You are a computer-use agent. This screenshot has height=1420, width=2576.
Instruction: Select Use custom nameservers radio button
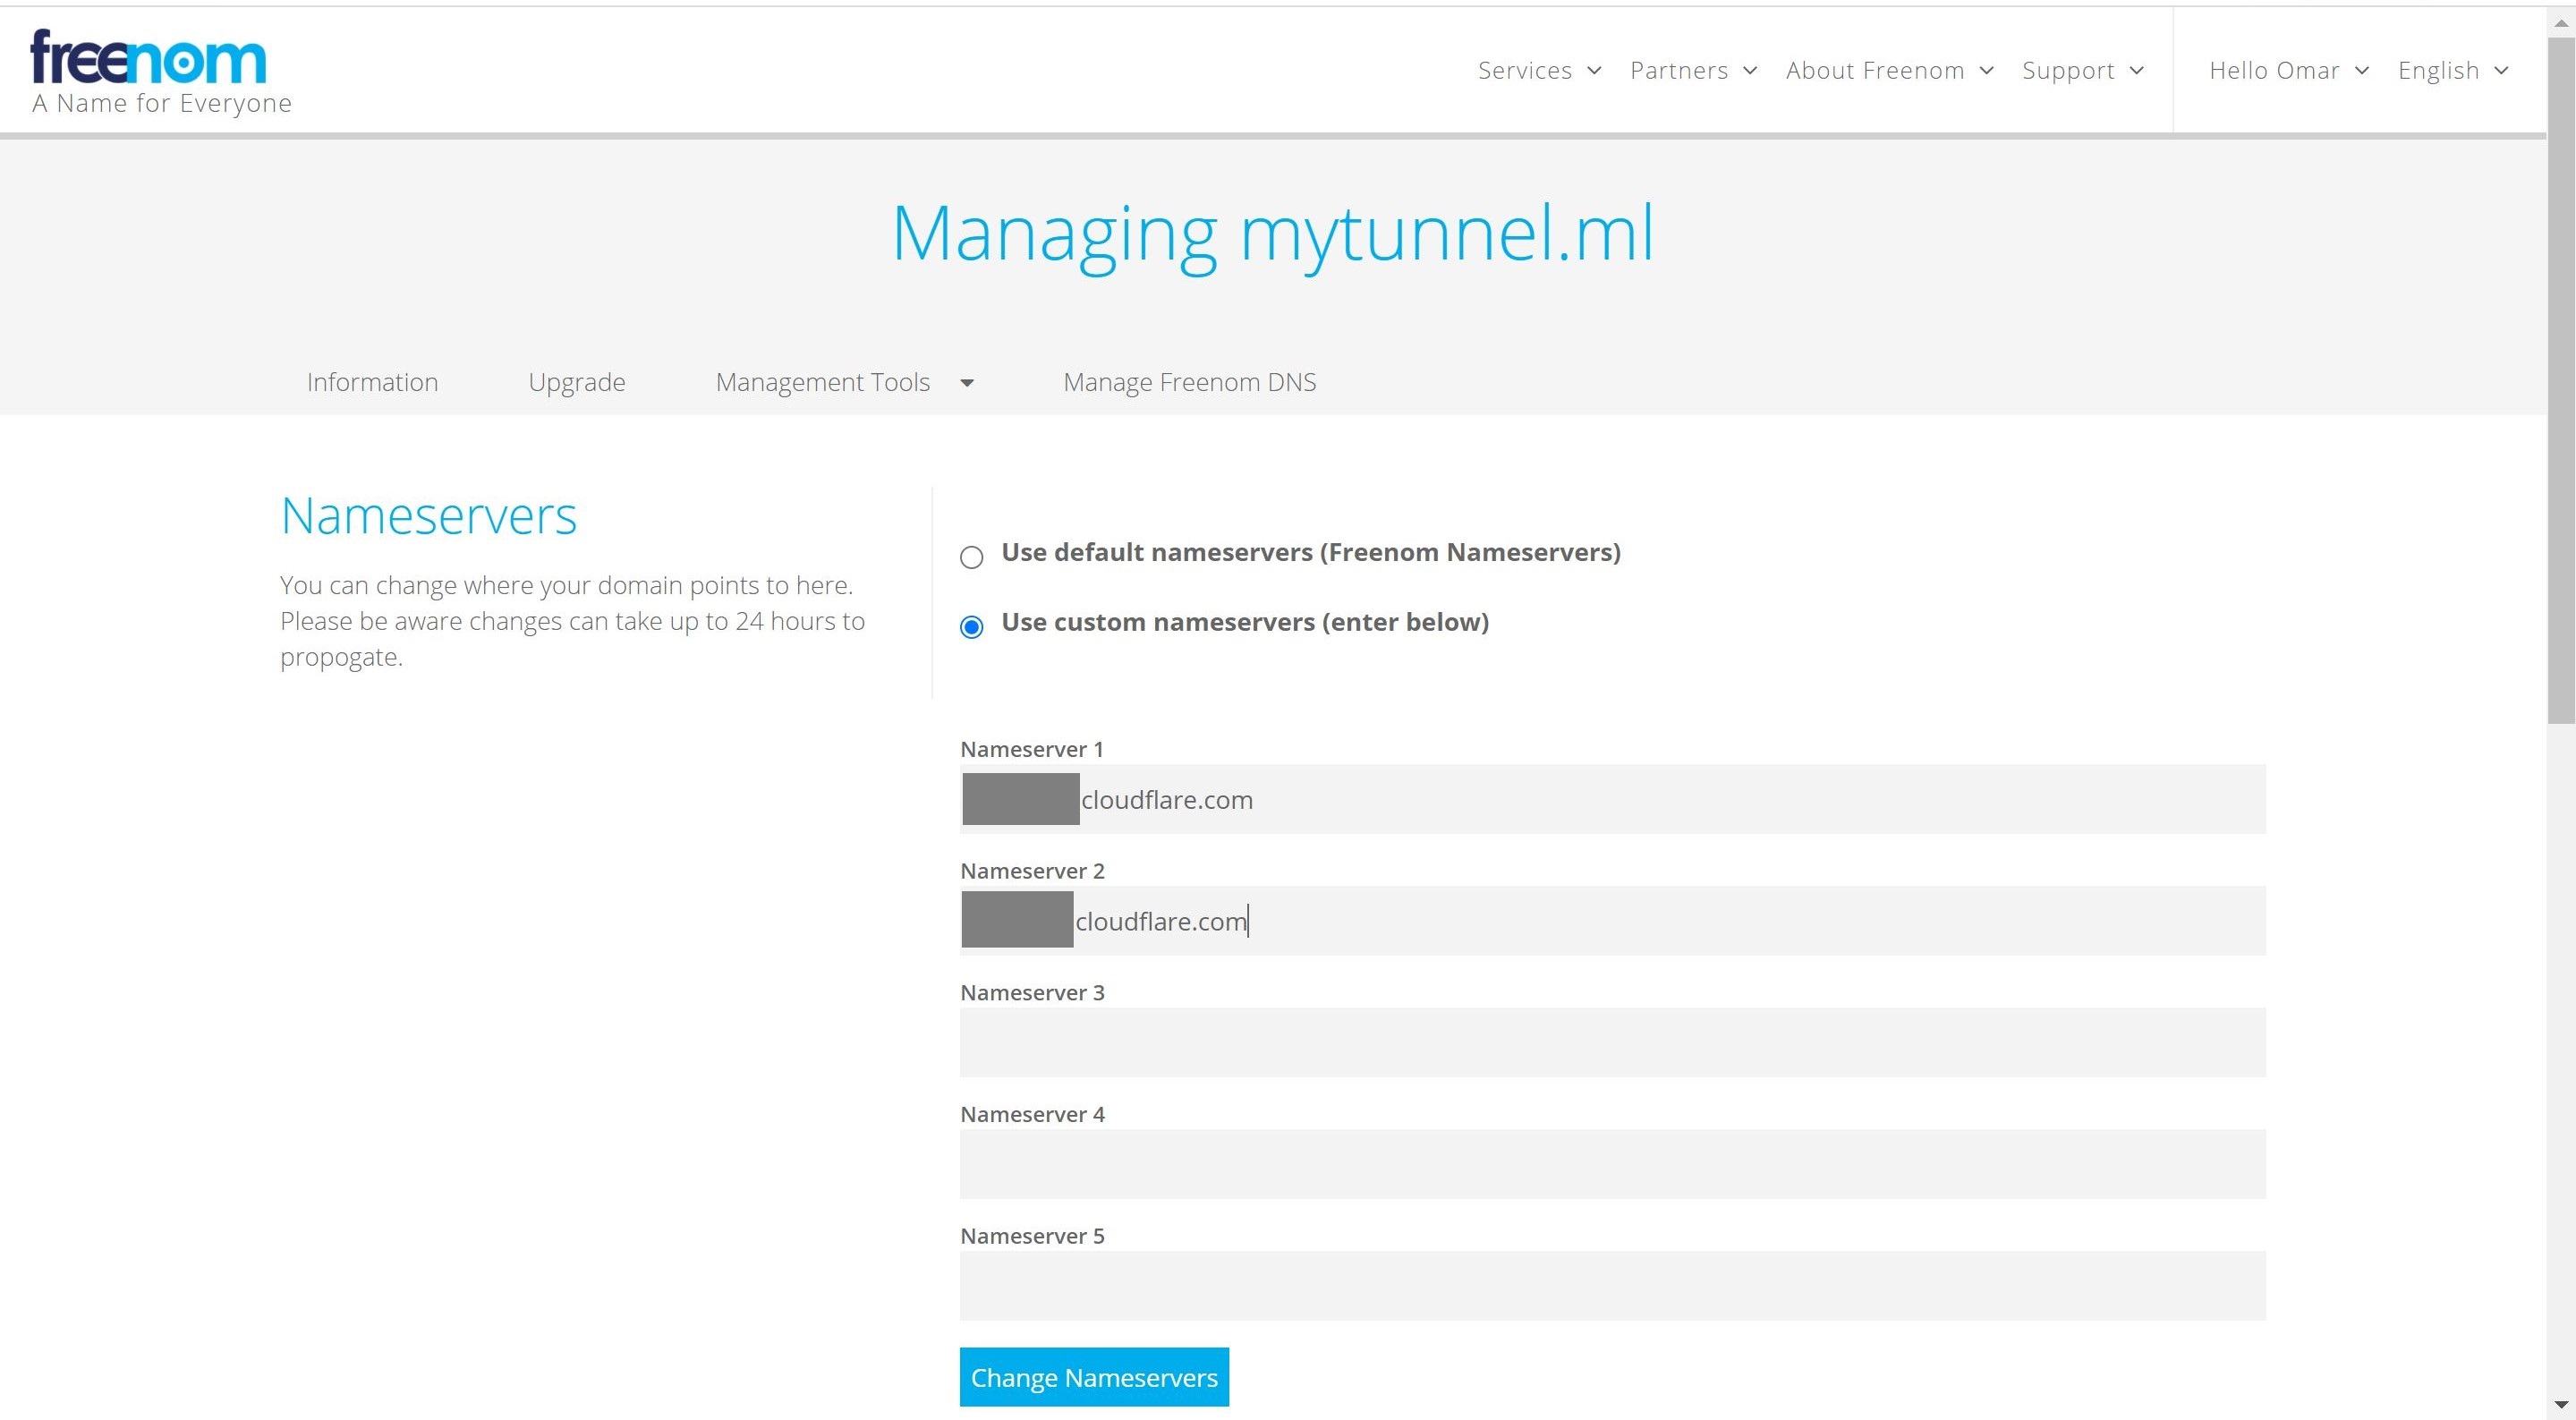(x=971, y=627)
